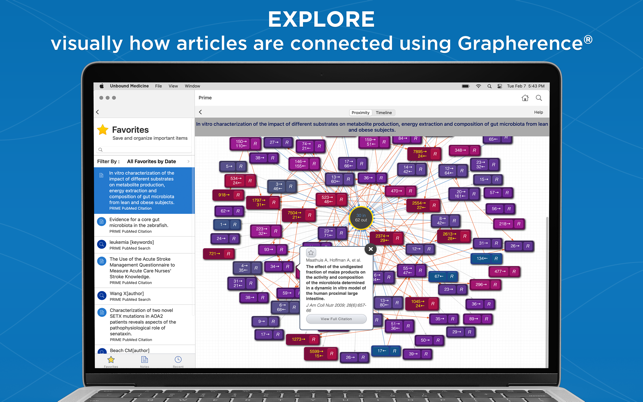The width and height of the screenshot is (643, 402).
Task: Click the home icon in Prime toolbar
Action: pos(525,98)
